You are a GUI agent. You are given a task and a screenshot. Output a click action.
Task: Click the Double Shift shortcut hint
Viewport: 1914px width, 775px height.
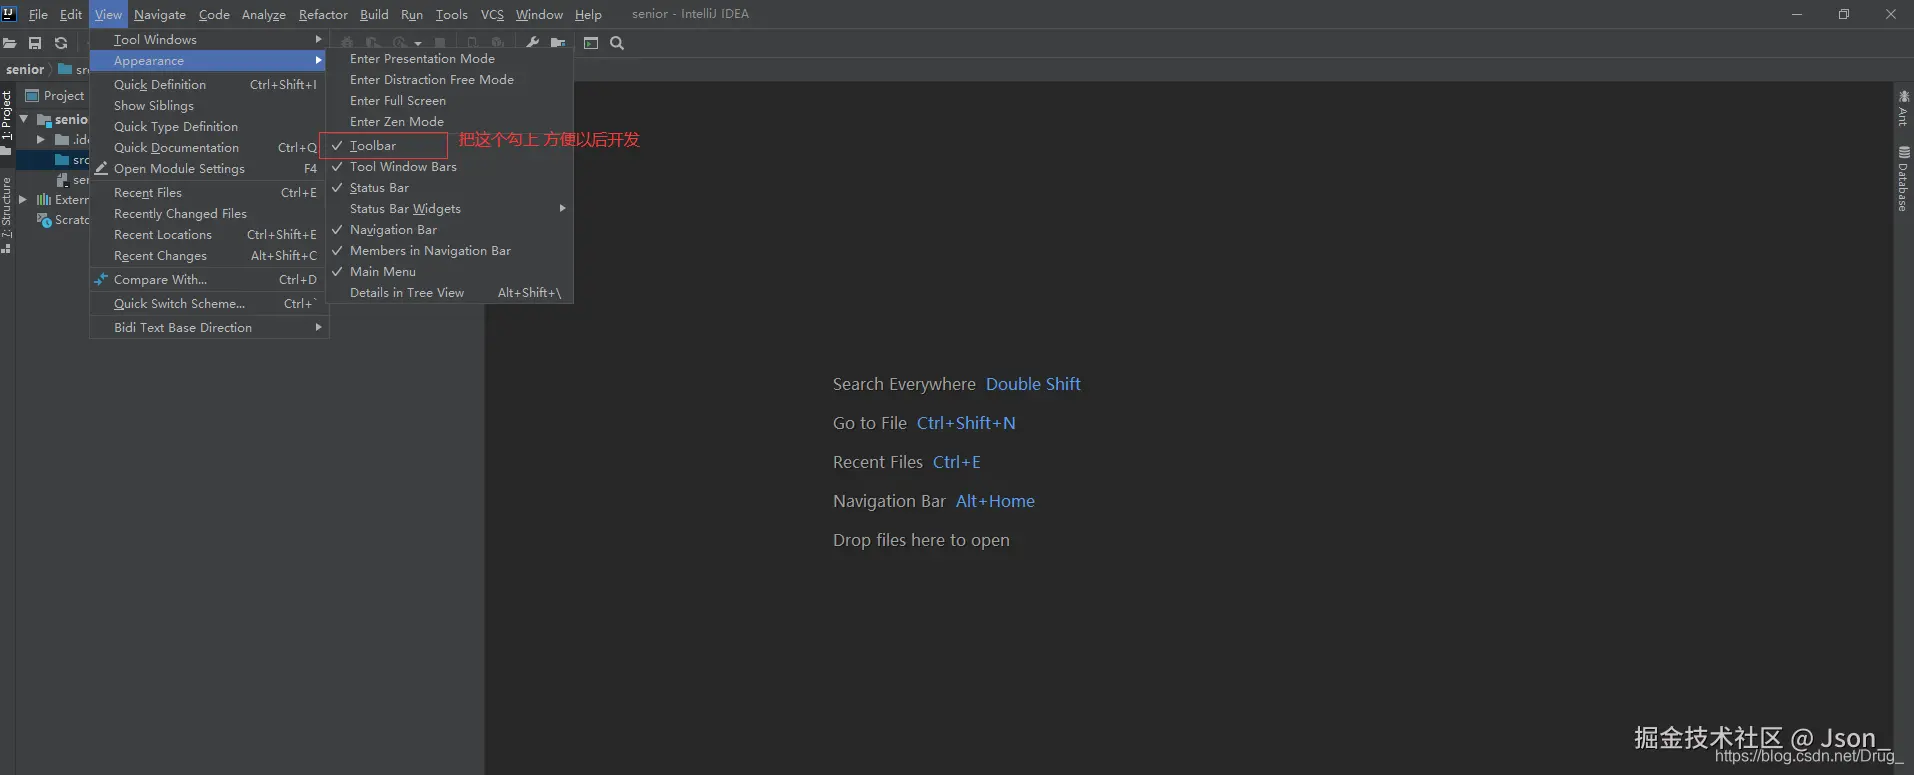1033,384
